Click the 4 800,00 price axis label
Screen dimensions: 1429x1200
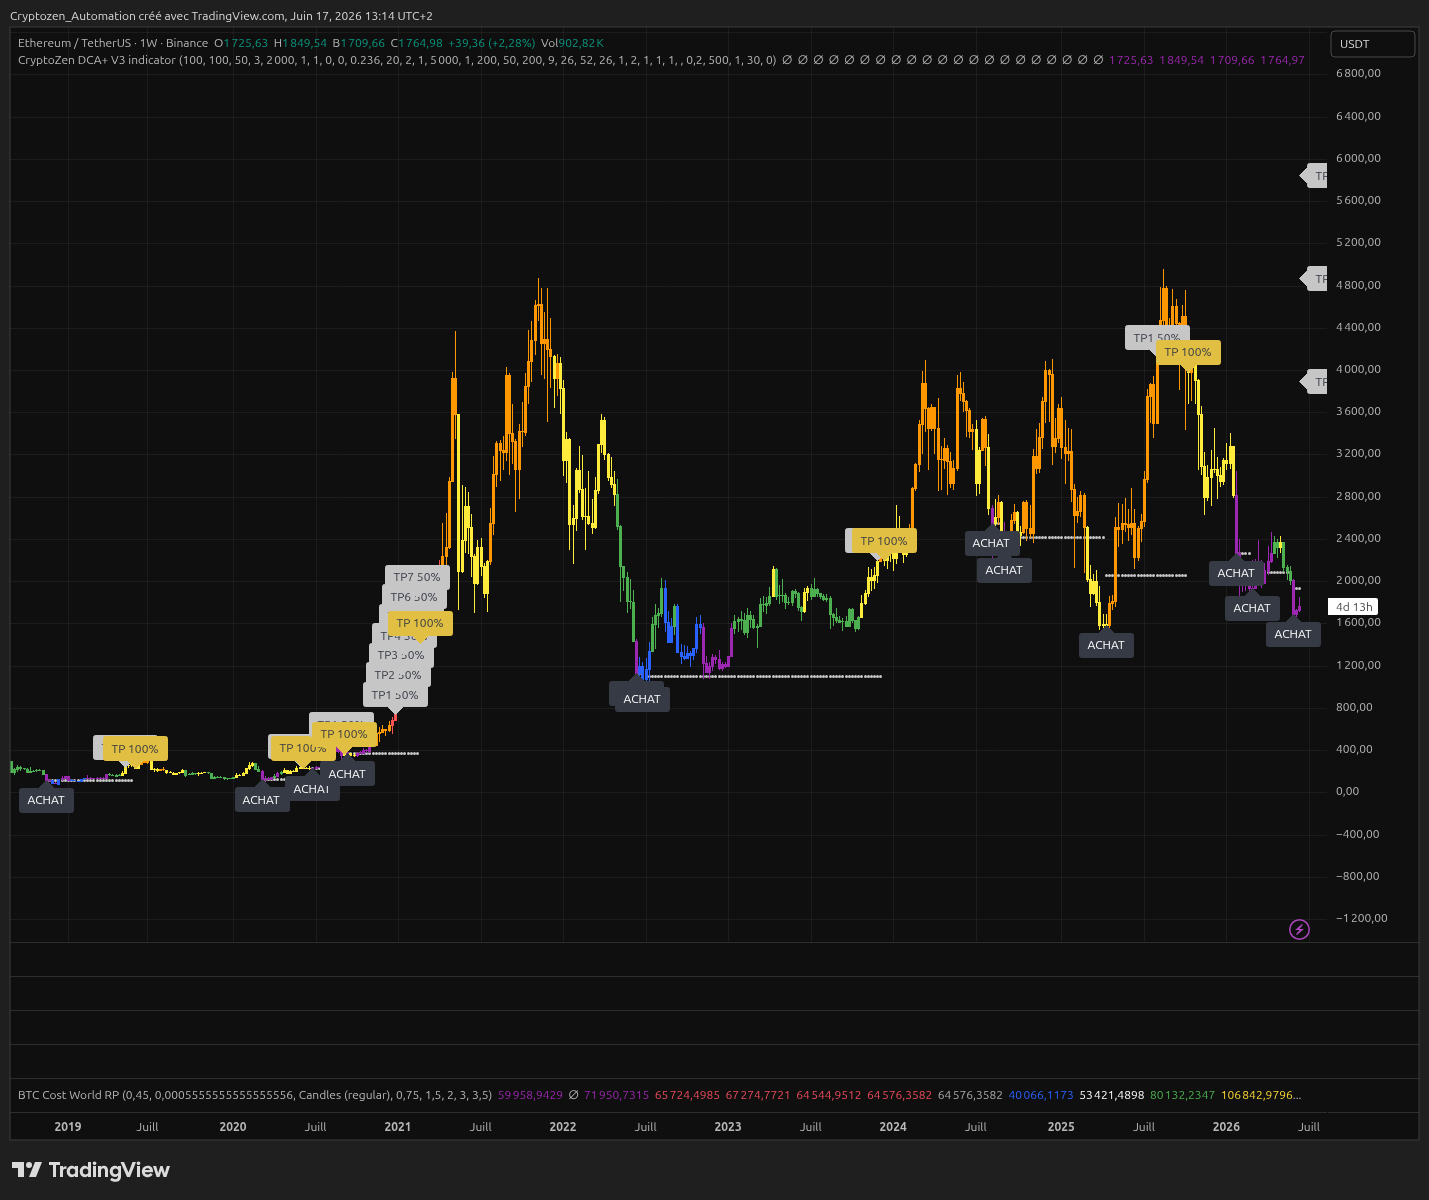click(1358, 285)
